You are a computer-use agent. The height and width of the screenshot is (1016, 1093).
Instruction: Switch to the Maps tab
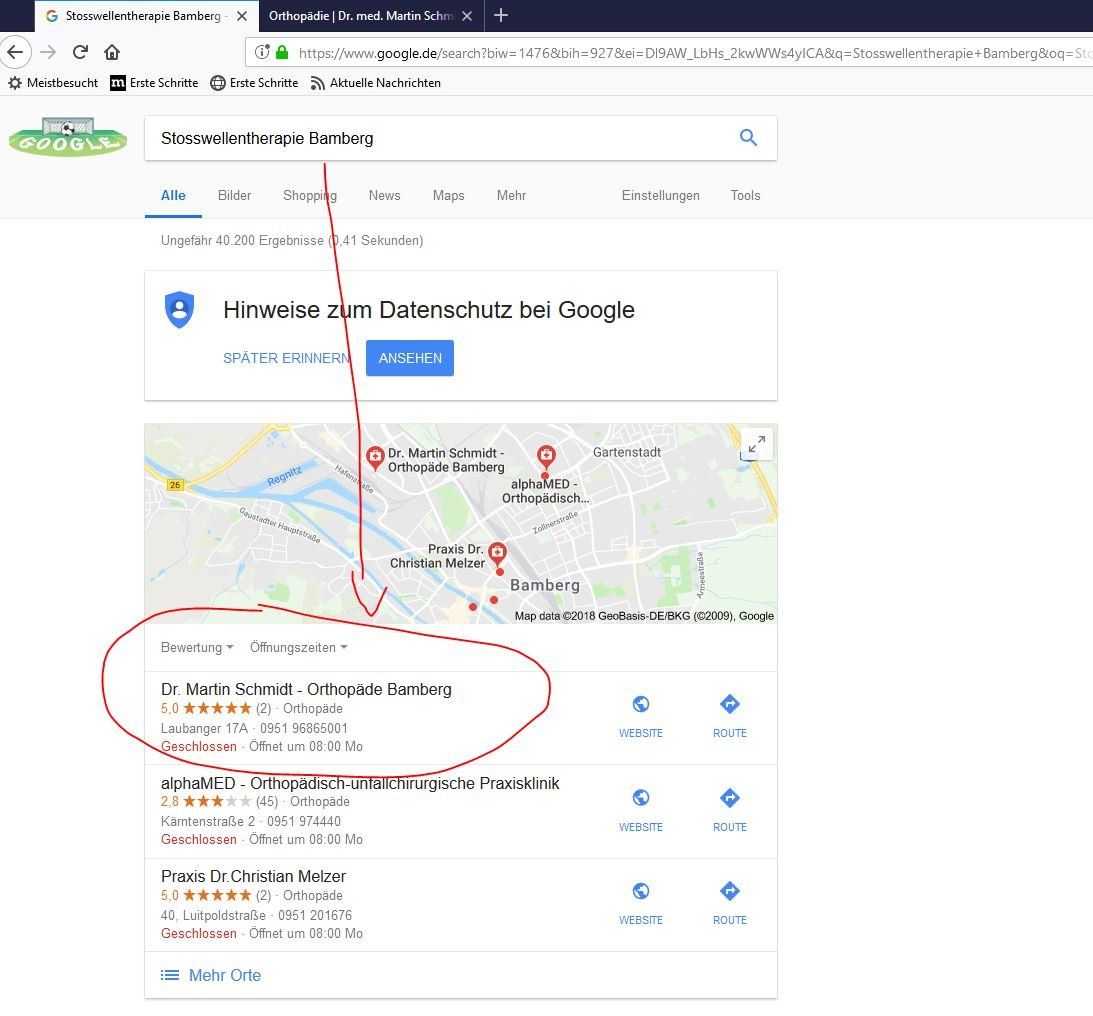pyautogui.click(x=448, y=196)
